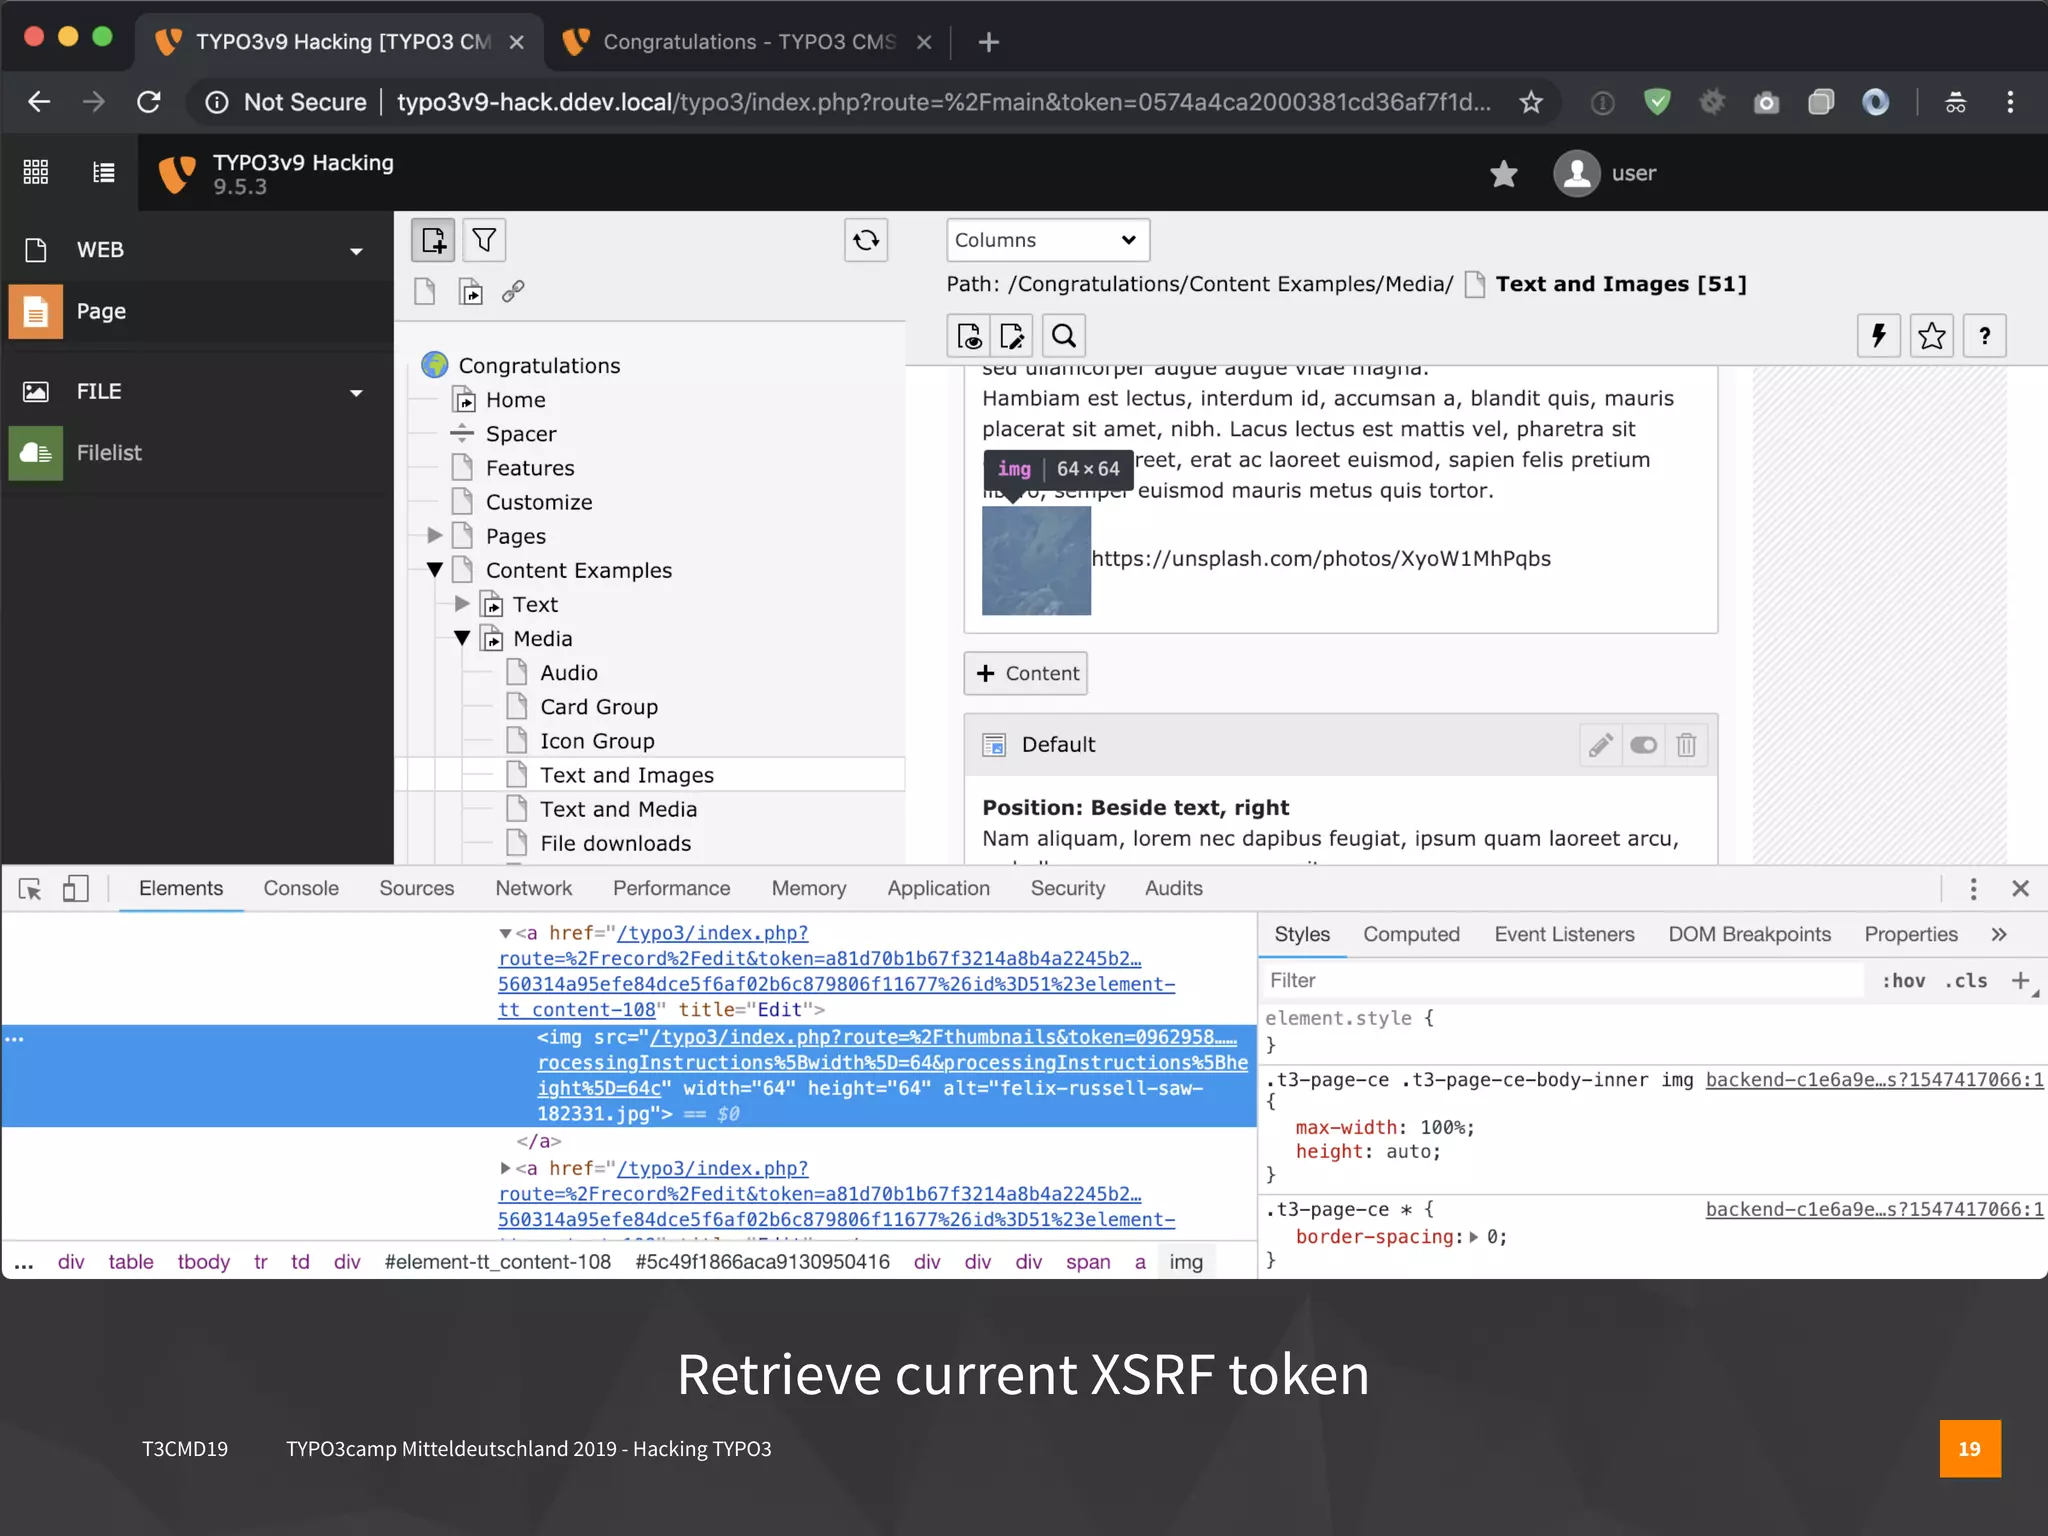This screenshot has width=2048, height=1536.
Task: Switch to the Console tab
Action: pos(301,889)
